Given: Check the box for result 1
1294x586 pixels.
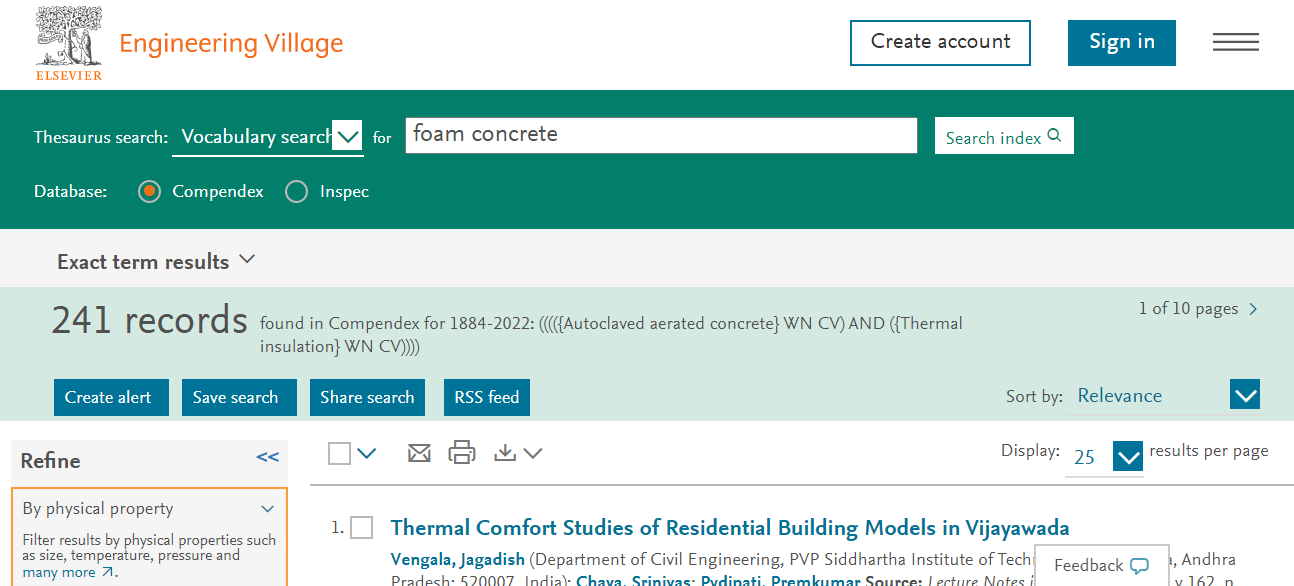Looking at the screenshot, I should click(361, 528).
